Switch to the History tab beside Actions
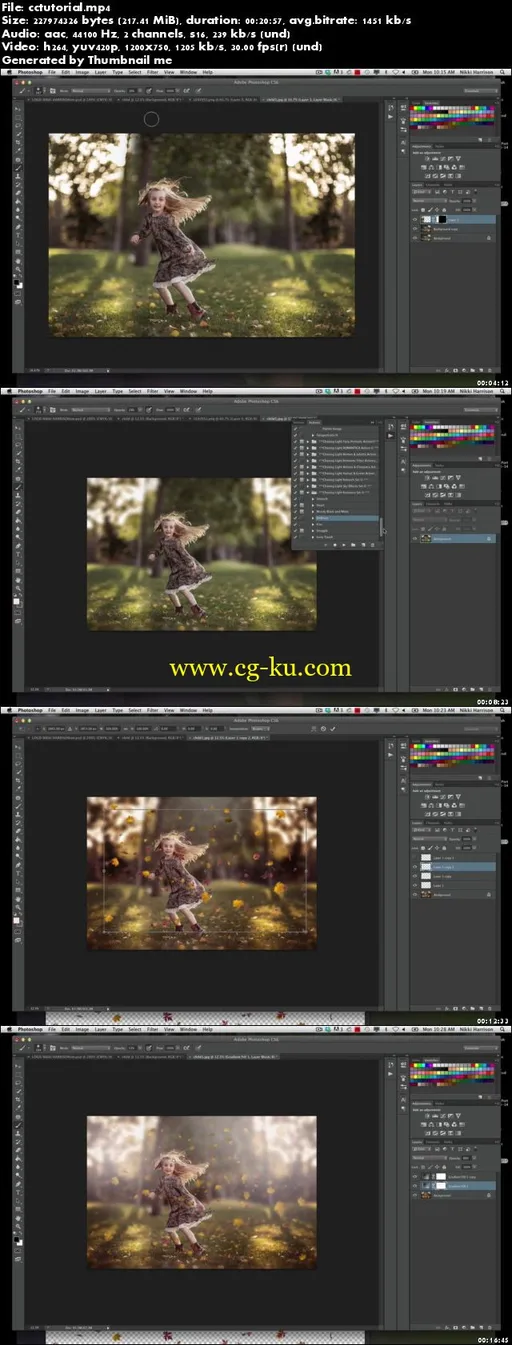The image size is (512, 1345). (x=299, y=422)
